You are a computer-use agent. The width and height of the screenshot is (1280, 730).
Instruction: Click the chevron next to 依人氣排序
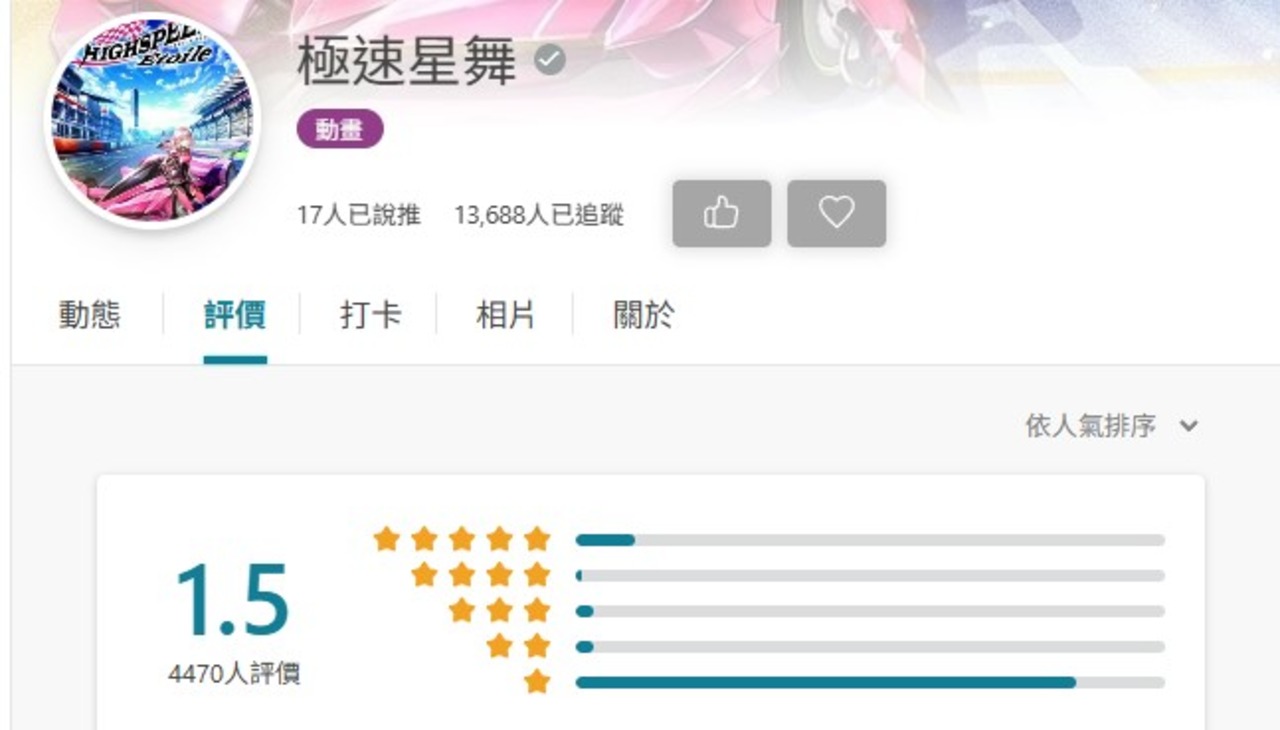(x=1188, y=426)
